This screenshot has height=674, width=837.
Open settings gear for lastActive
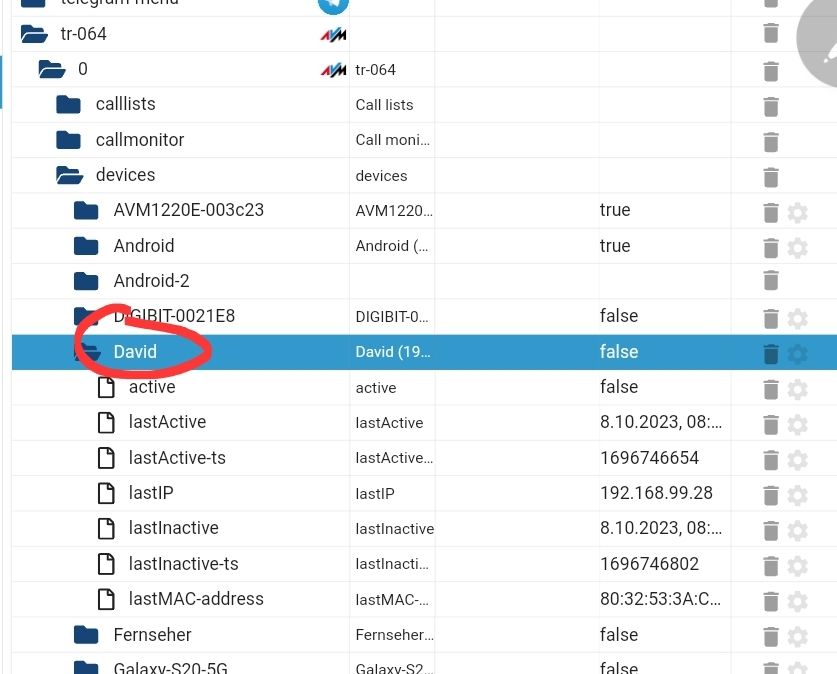[x=797, y=425]
